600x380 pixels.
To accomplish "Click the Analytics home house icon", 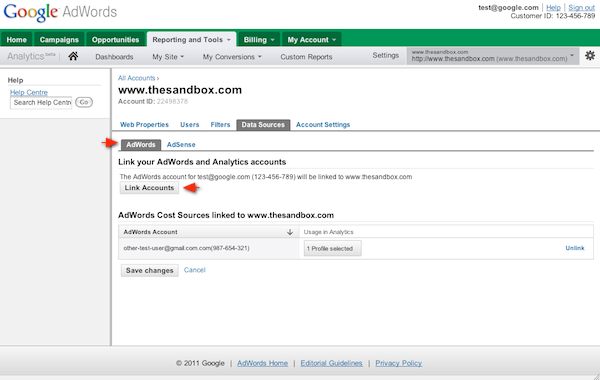I will point(73,56).
